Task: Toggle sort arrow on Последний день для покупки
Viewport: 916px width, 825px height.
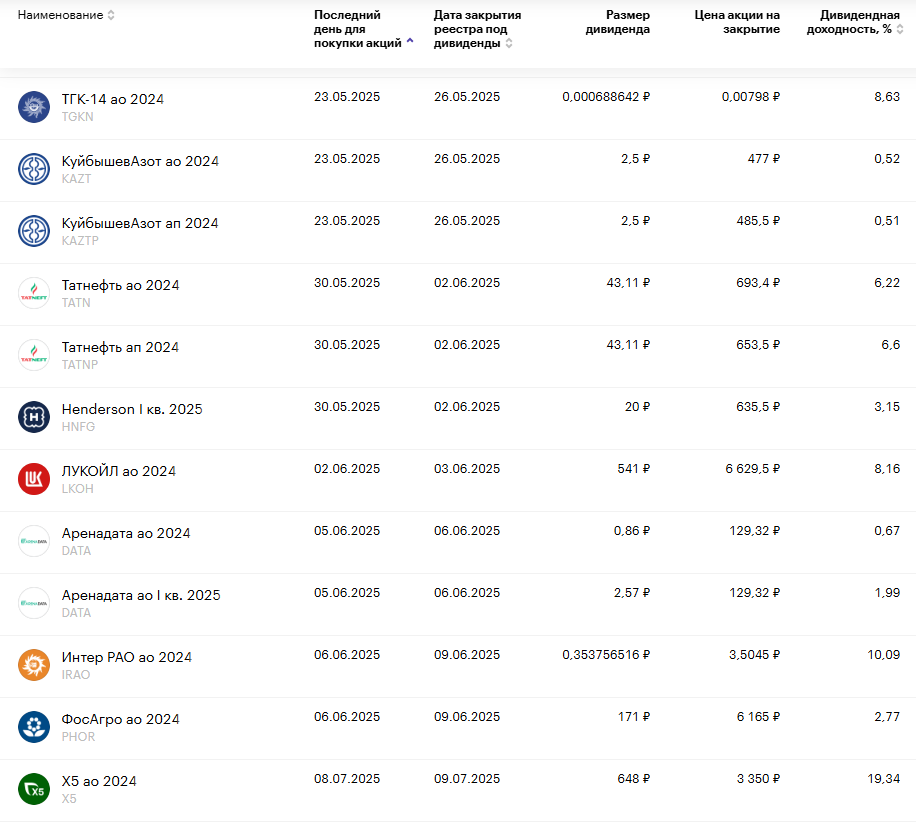Action: pos(410,42)
